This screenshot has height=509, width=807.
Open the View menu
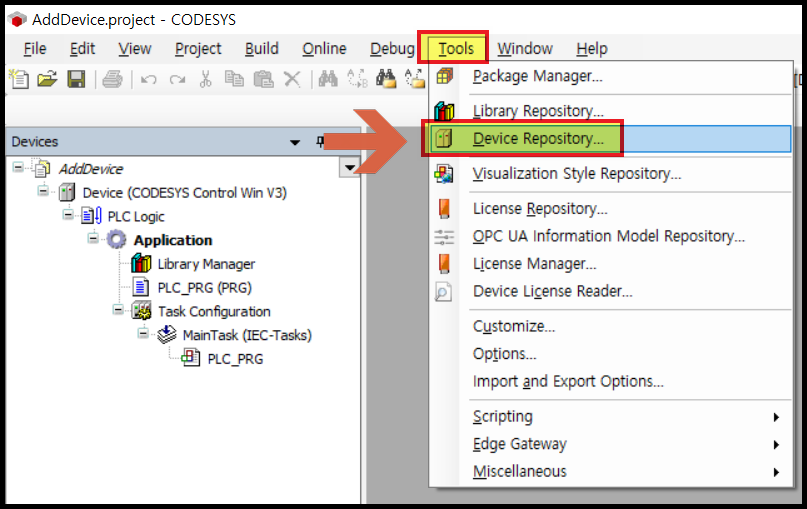pos(135,49)
